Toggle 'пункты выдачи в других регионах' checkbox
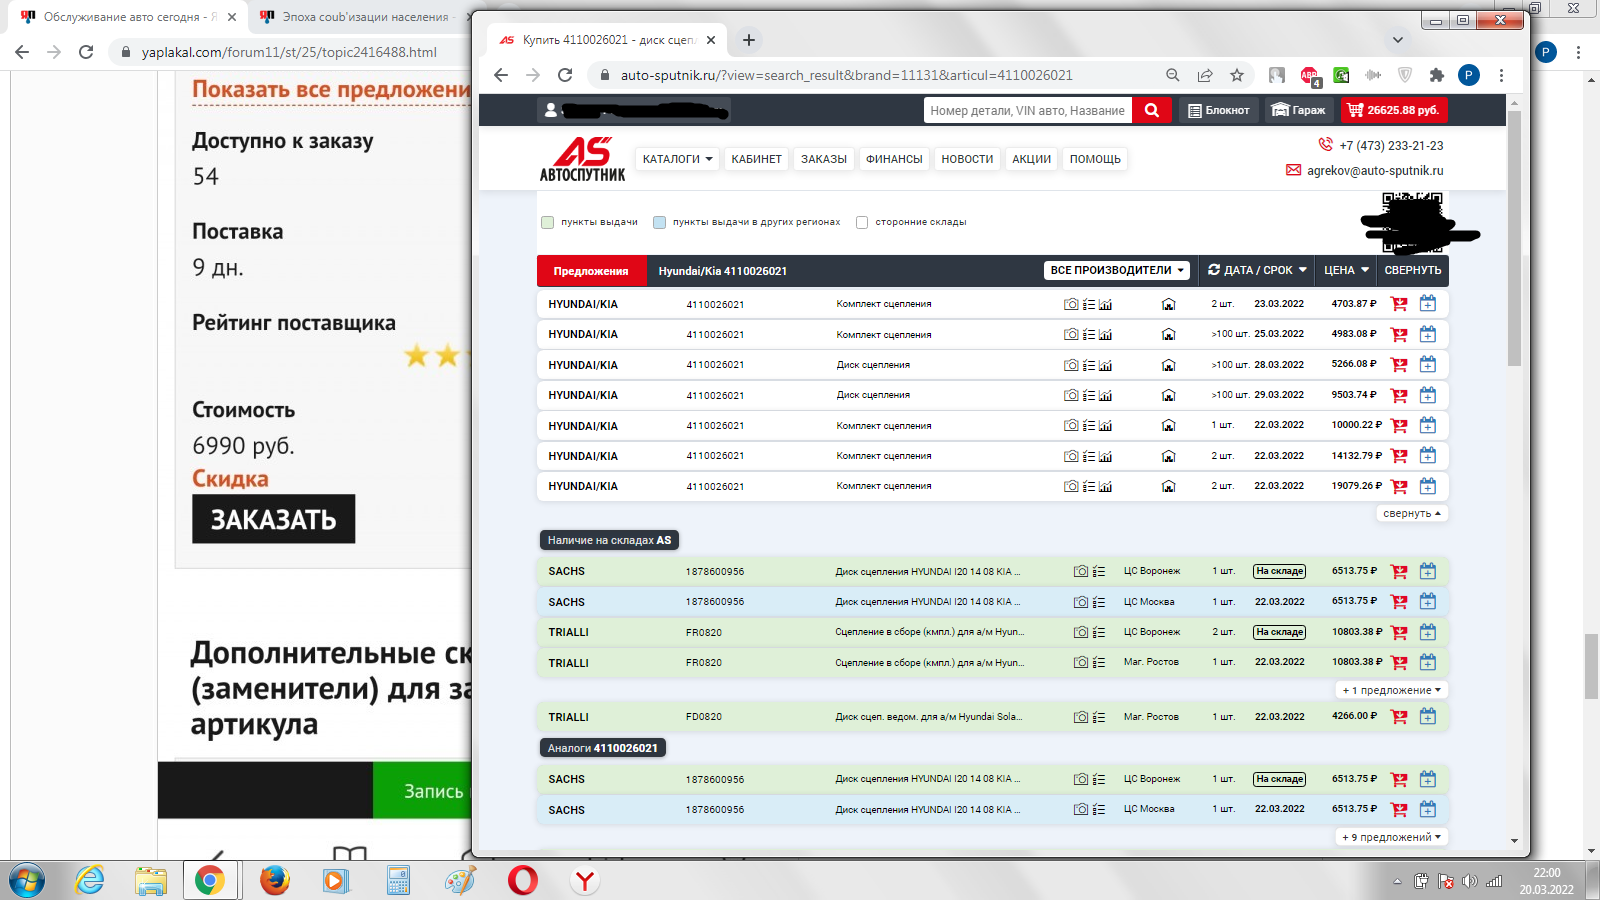This screenshot has width=1600, height=900. [659, 222]
